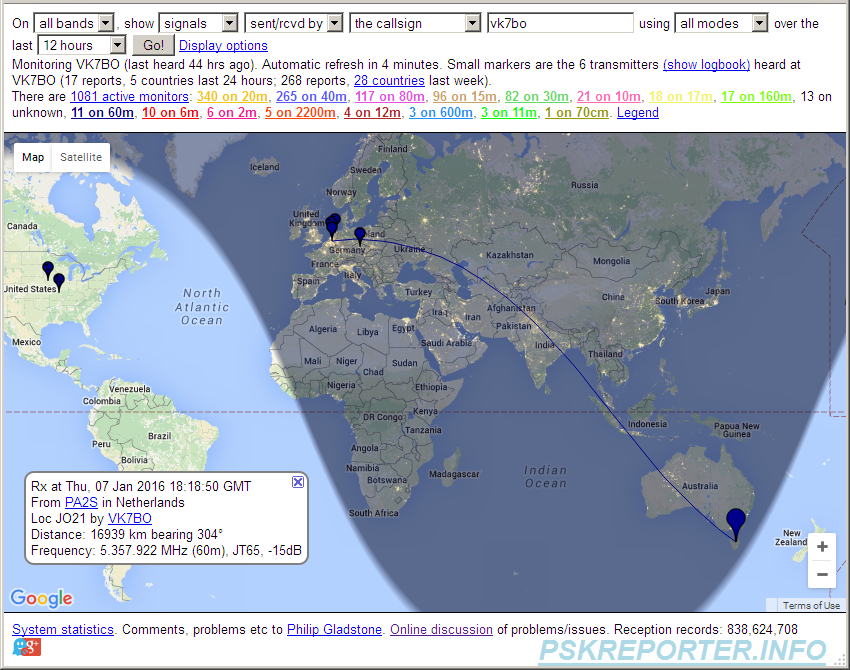Filter to 3 on 11m
Image resolution: width=850 pixels, height=670 pixels.
pyautogui.click(x=509, y=113)
